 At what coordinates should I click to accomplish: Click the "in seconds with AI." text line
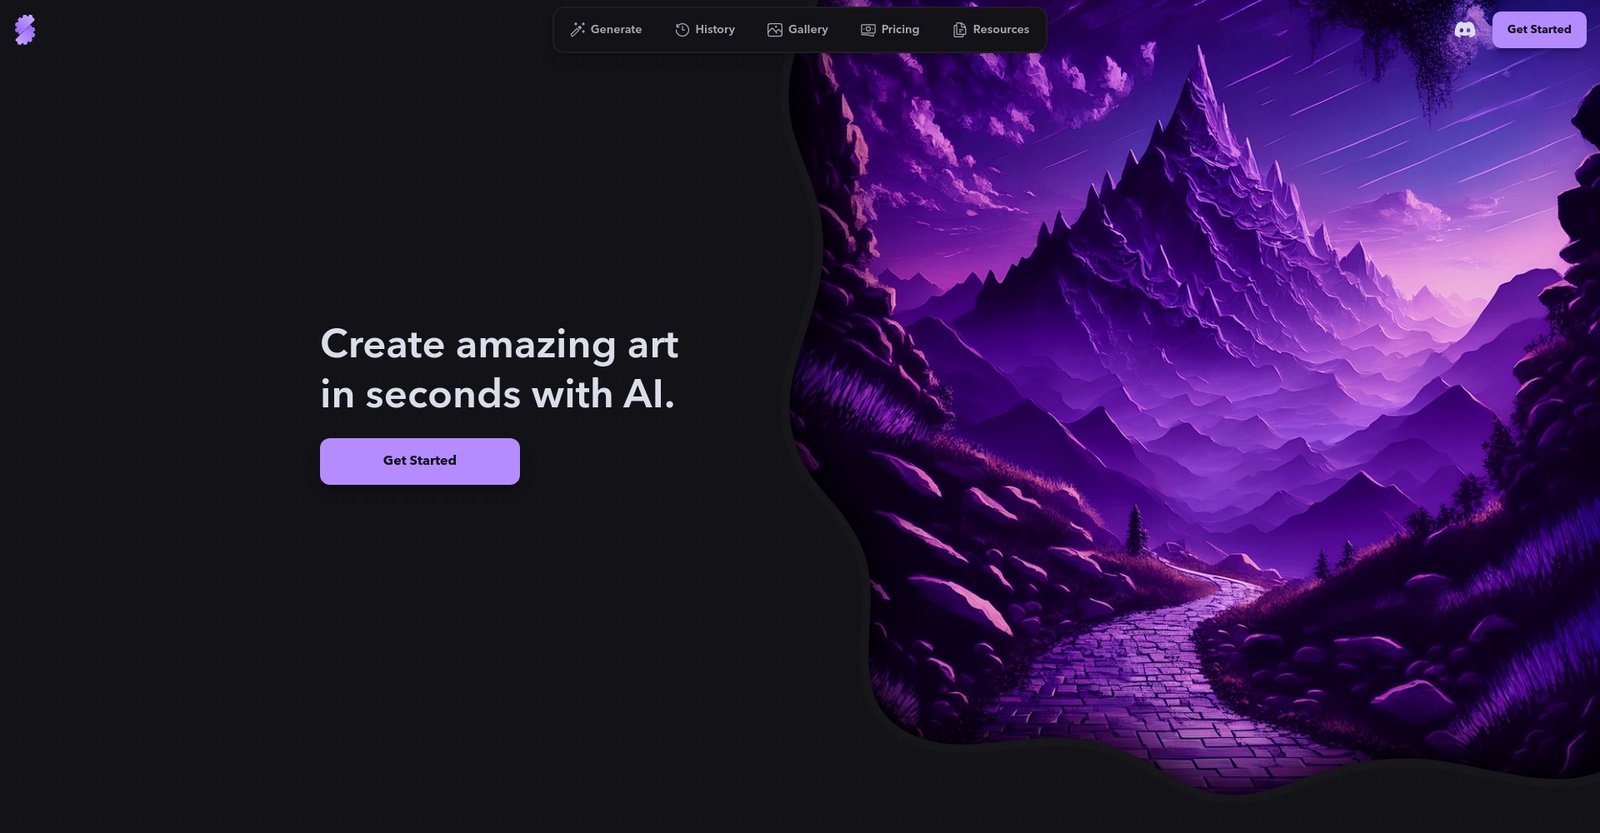coord(497,394)
